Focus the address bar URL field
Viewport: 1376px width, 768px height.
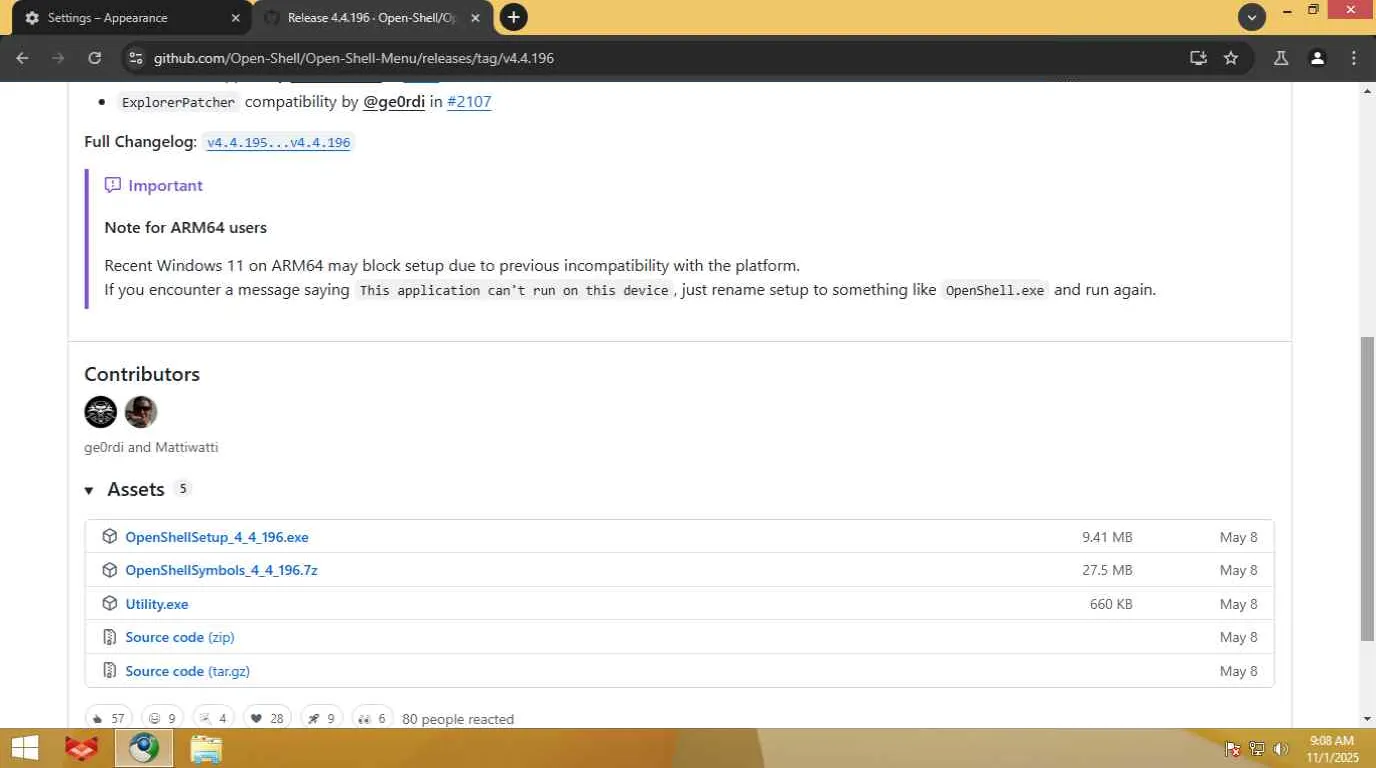(660, 58)
